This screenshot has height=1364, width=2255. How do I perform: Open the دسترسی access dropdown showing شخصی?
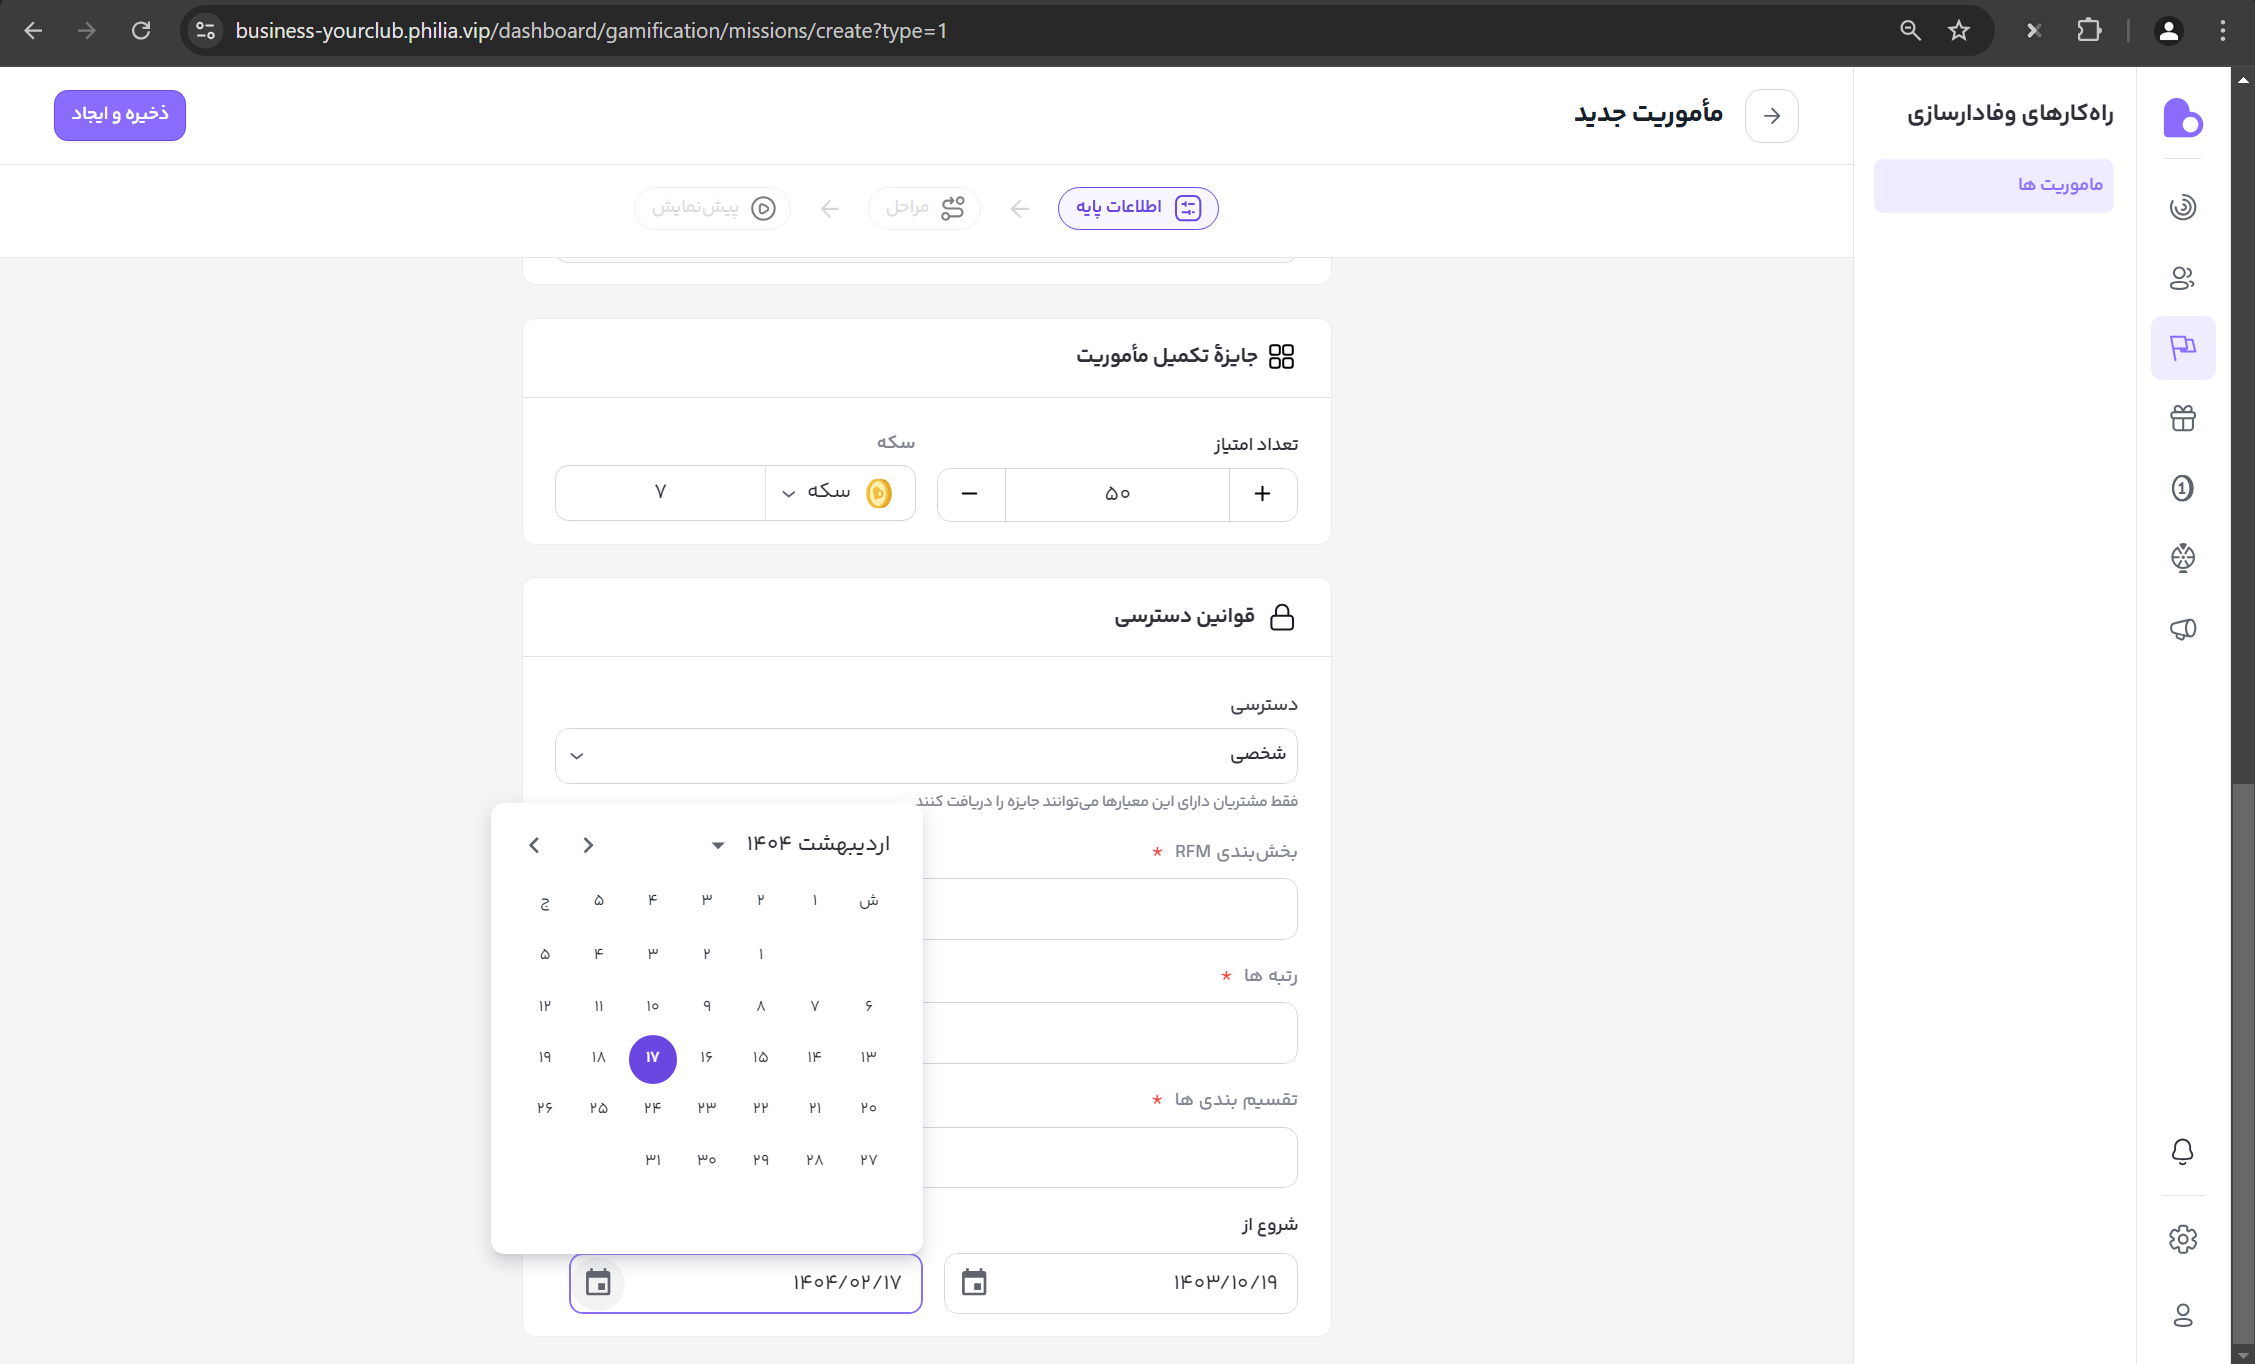tap(925, 755)
